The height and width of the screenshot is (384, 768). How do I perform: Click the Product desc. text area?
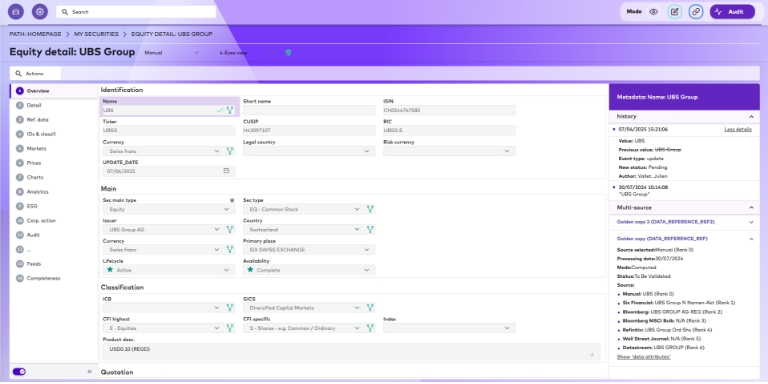coord(351,351)
